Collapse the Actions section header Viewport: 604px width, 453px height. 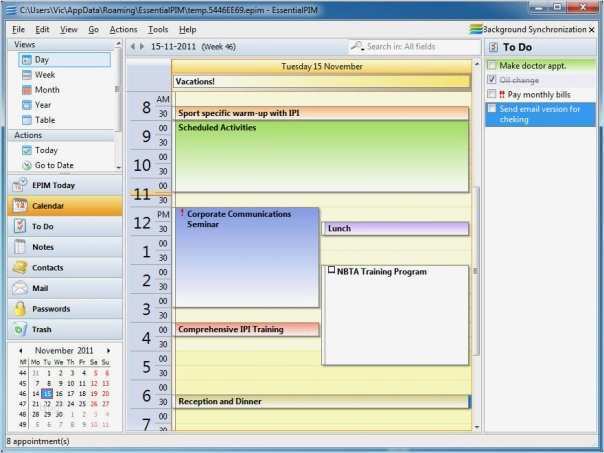coord(62,135)
